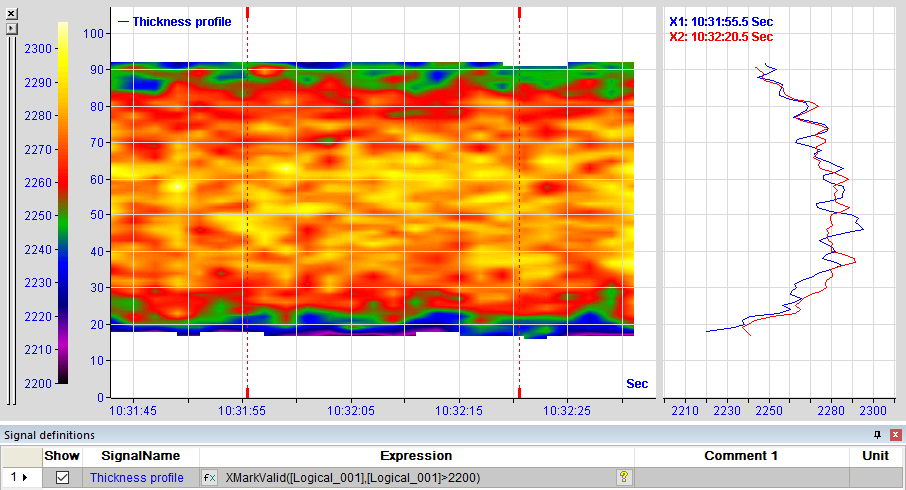Select the Thickness profile signal name cell
Viewport: 906px width, 490px height.
pos(136,478)
